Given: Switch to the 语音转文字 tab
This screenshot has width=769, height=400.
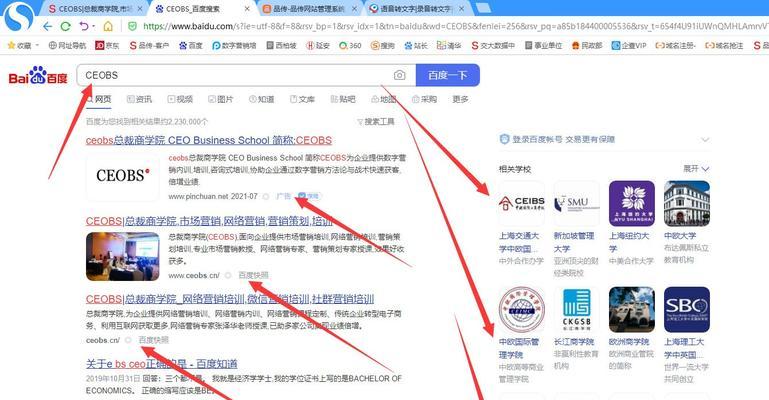Looking at the screenshot, I should point(417,9).
